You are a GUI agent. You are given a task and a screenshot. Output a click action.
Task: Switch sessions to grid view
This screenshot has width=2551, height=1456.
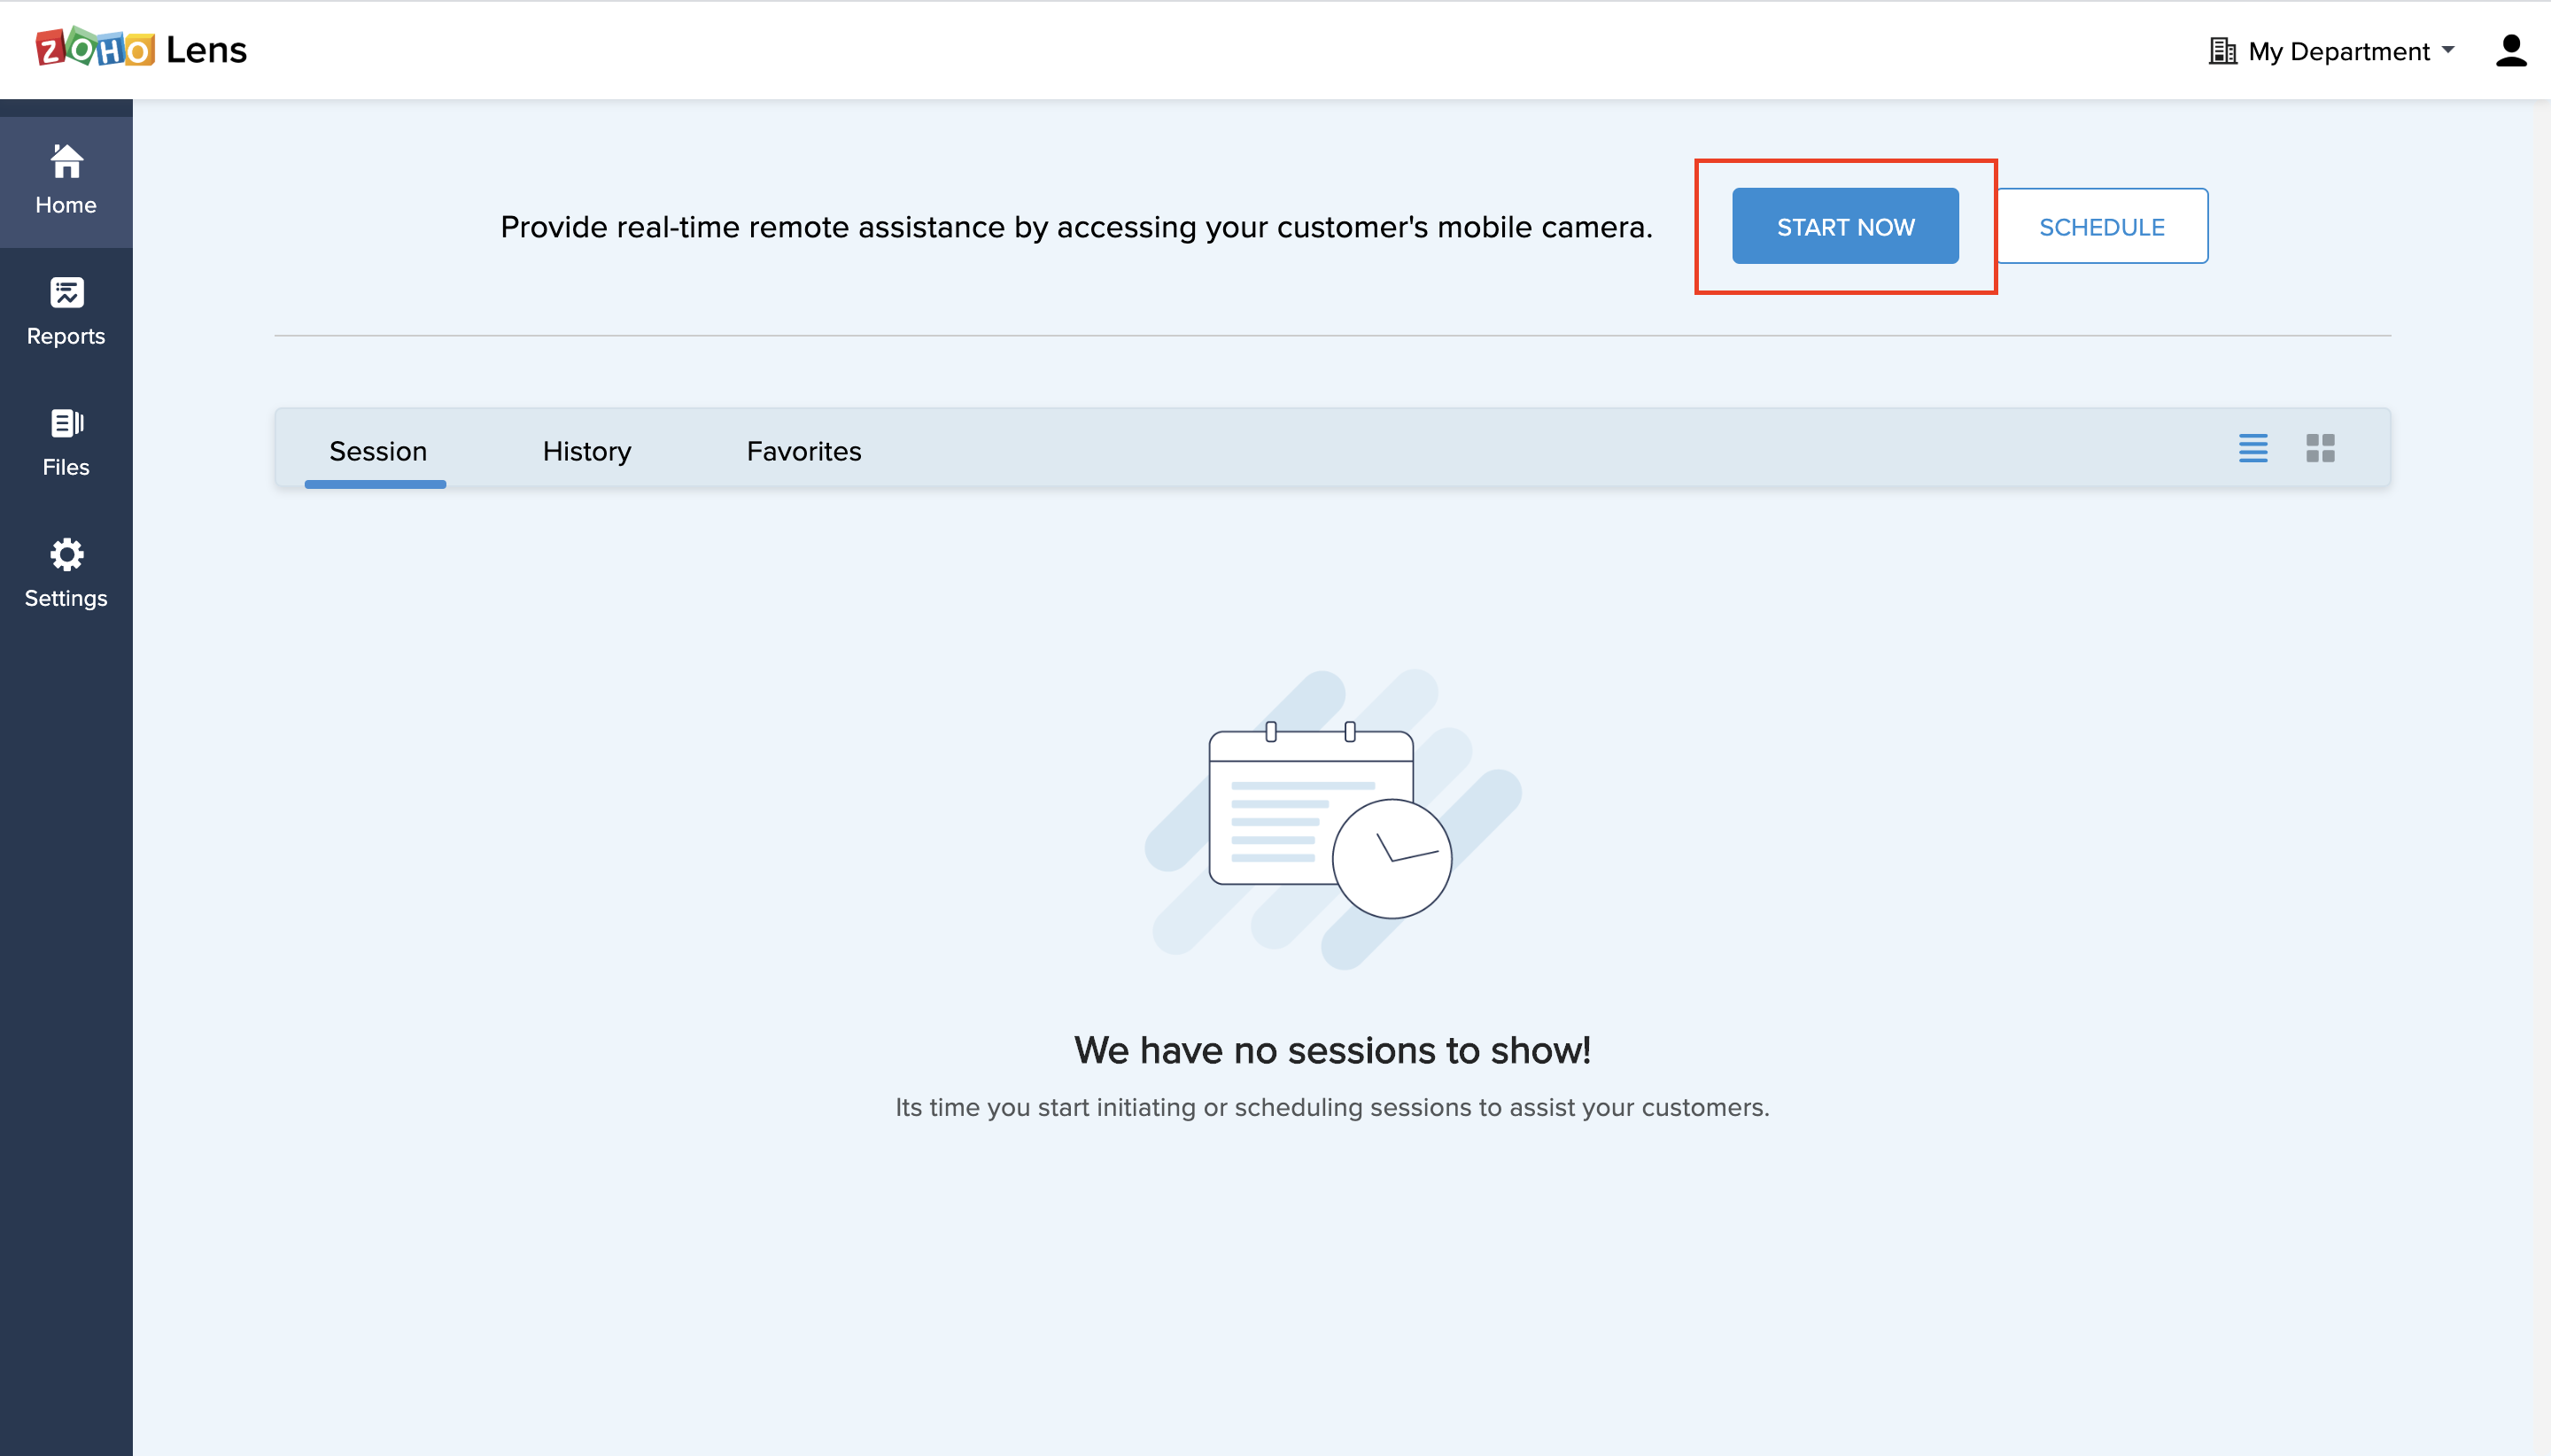point(2322,449)
